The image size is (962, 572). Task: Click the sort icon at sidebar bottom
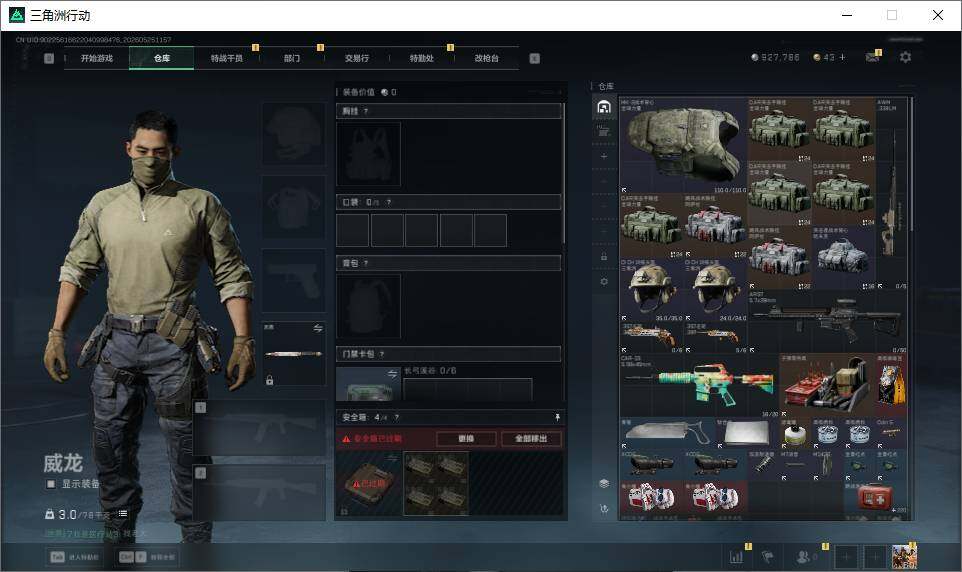pos(604,509)
